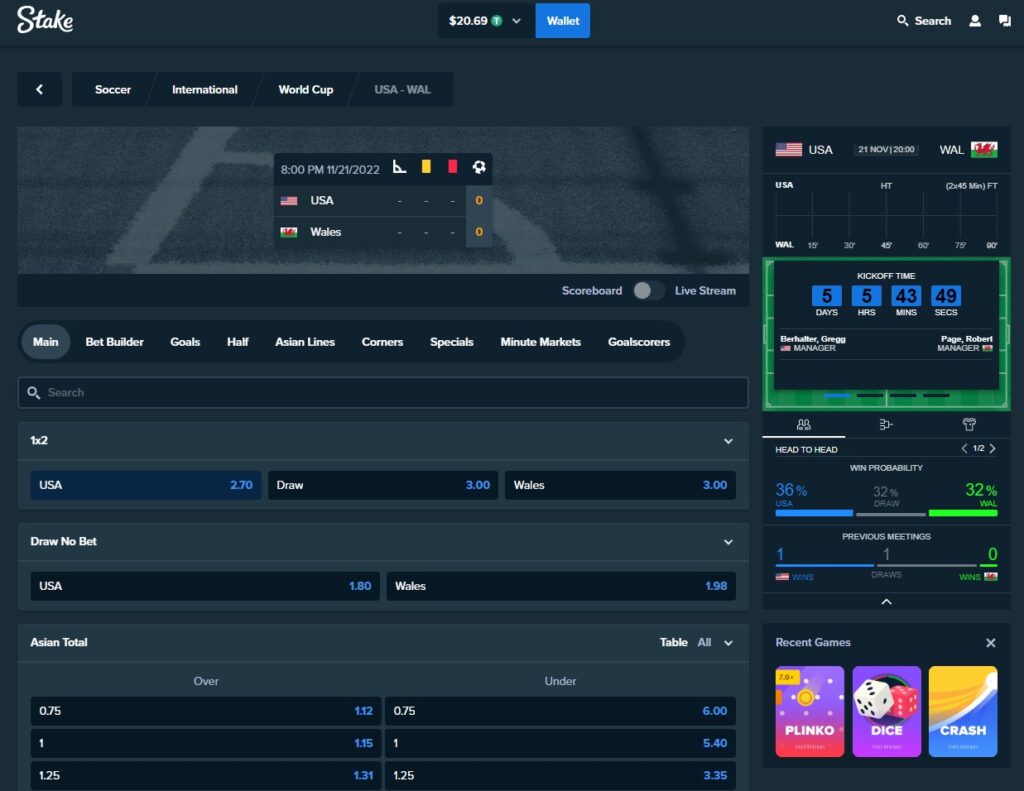Pick Under 1.25 at 3.35
1024x791 pixels.
coord(560,775)
